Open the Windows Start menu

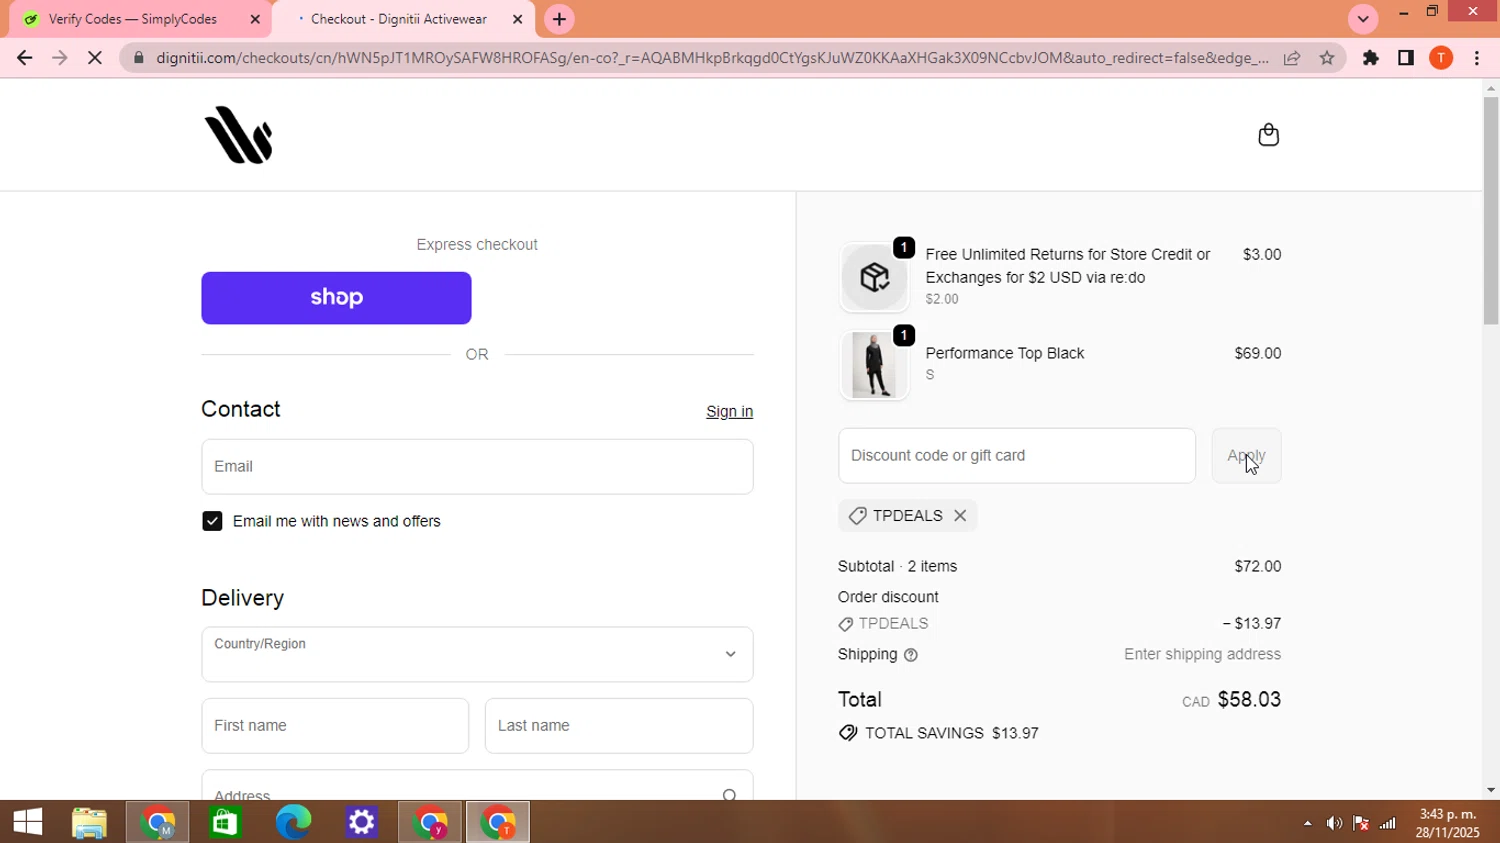(x=28, y=822)
